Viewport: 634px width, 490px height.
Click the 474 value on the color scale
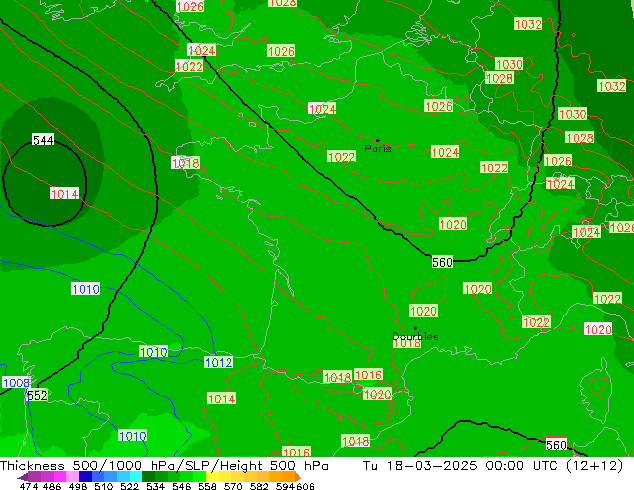29,486
